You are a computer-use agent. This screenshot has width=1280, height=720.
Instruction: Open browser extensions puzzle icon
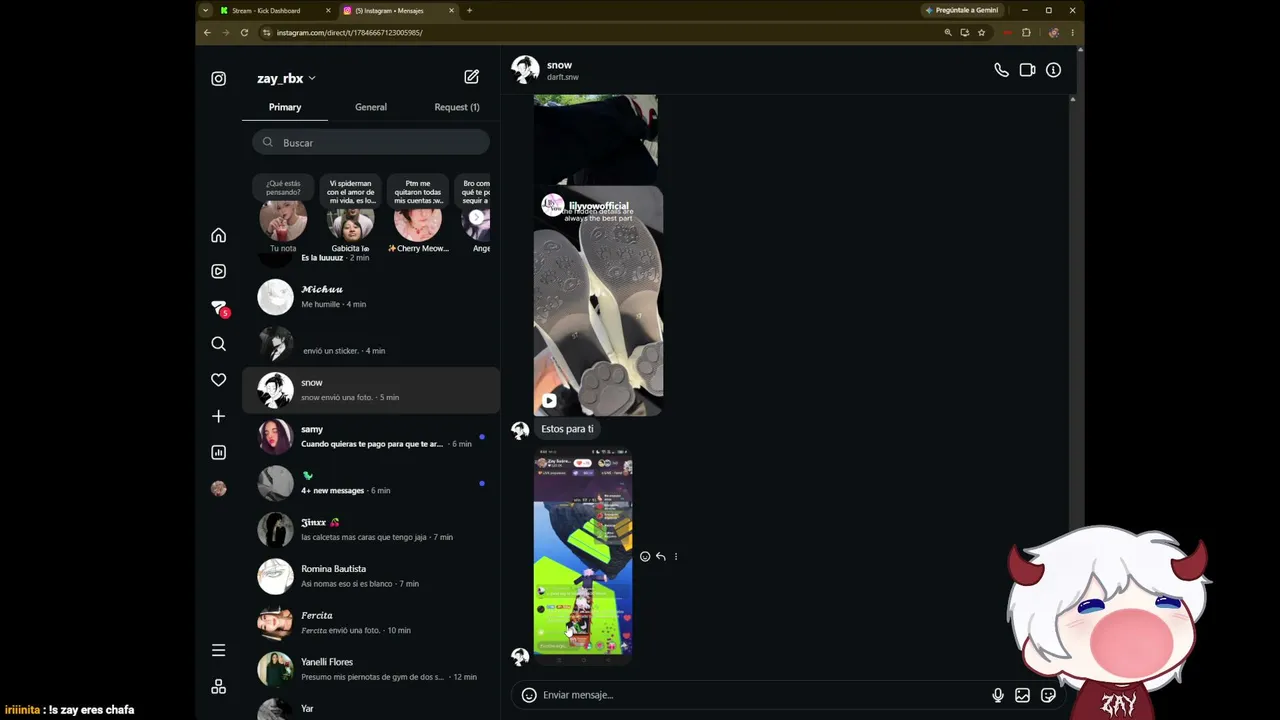point(1026,32)
